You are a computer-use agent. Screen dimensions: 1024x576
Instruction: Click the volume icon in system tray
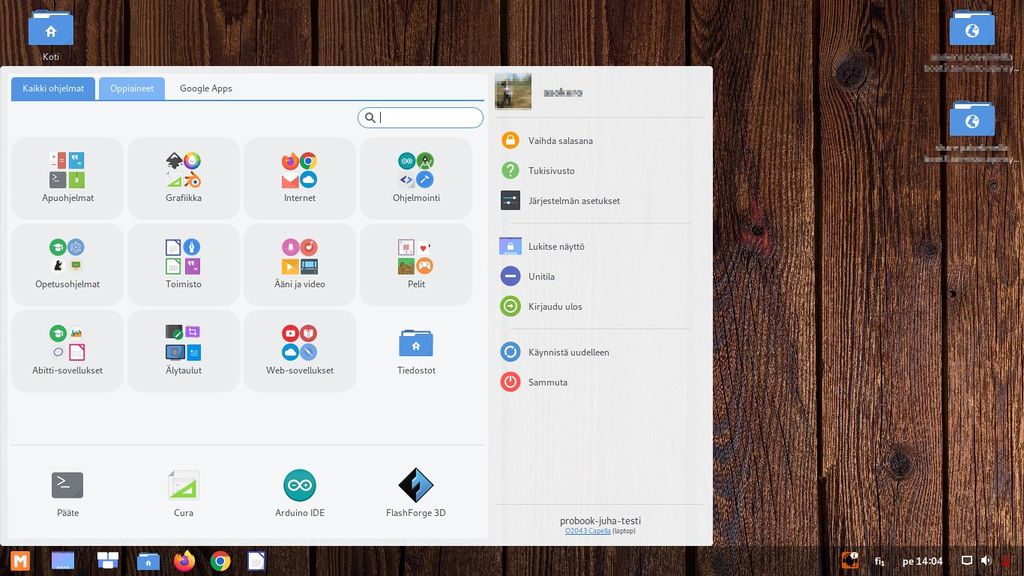coord(986,561)
